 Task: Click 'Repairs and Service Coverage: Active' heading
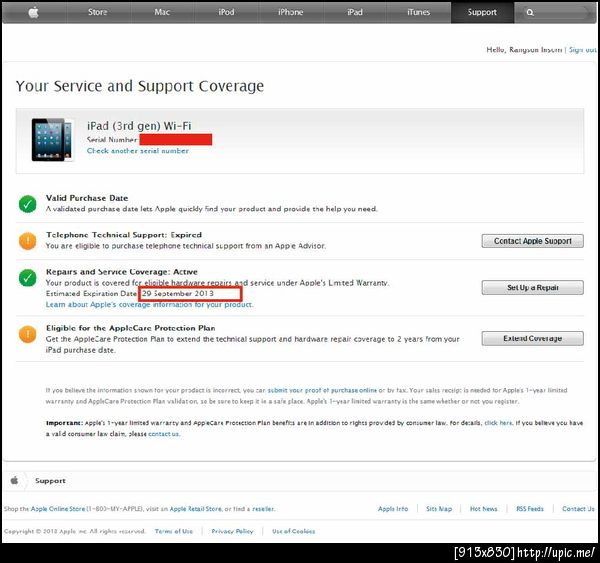point(122,272)
